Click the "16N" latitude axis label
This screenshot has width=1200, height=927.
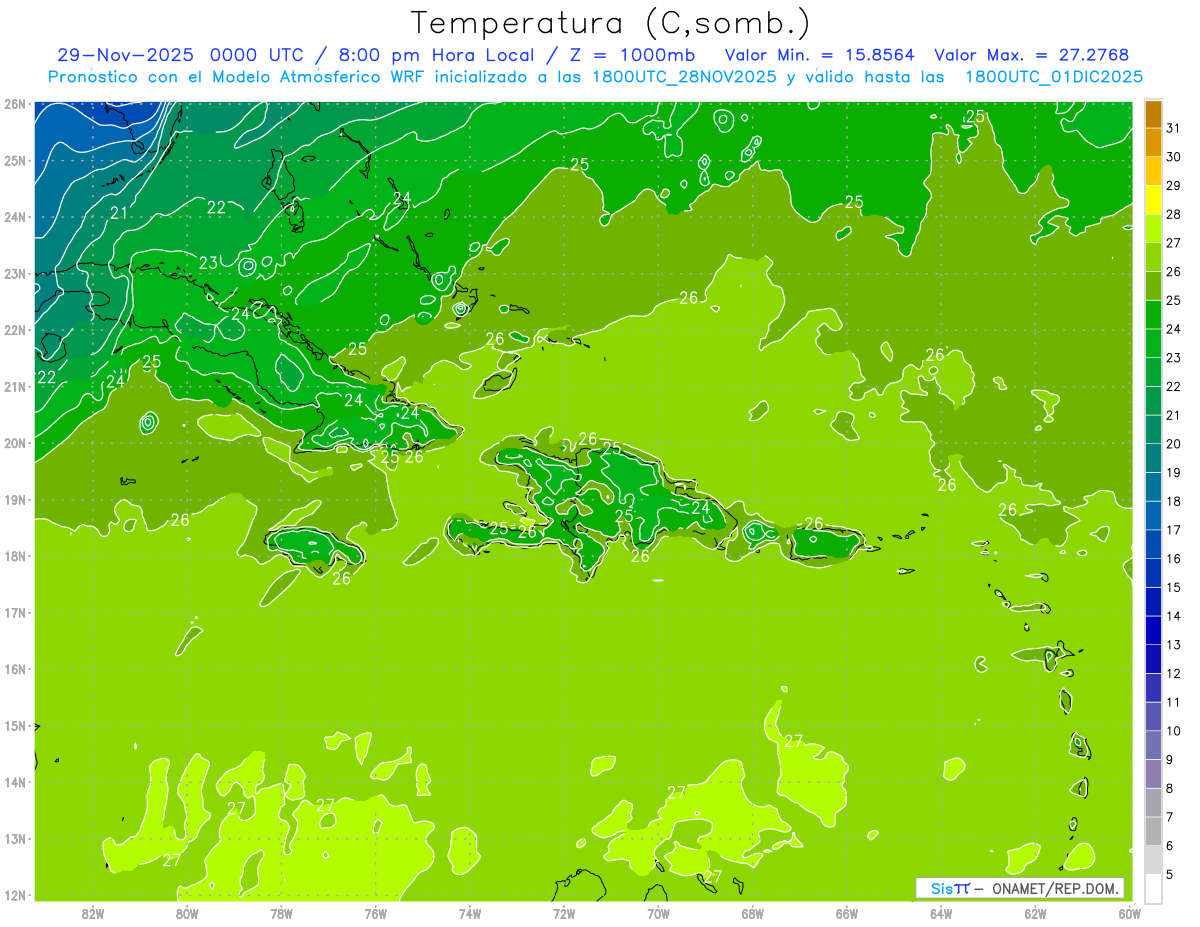click(x=15, y=669)
